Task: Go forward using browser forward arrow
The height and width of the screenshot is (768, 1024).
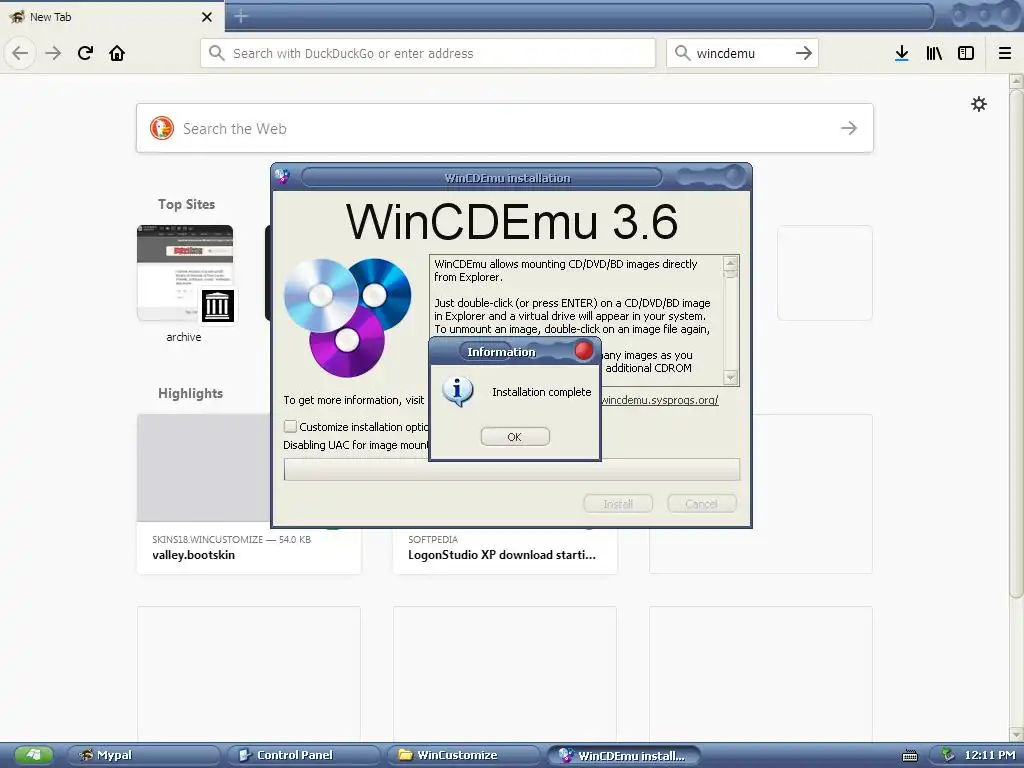Action: (x=53, y=53)
